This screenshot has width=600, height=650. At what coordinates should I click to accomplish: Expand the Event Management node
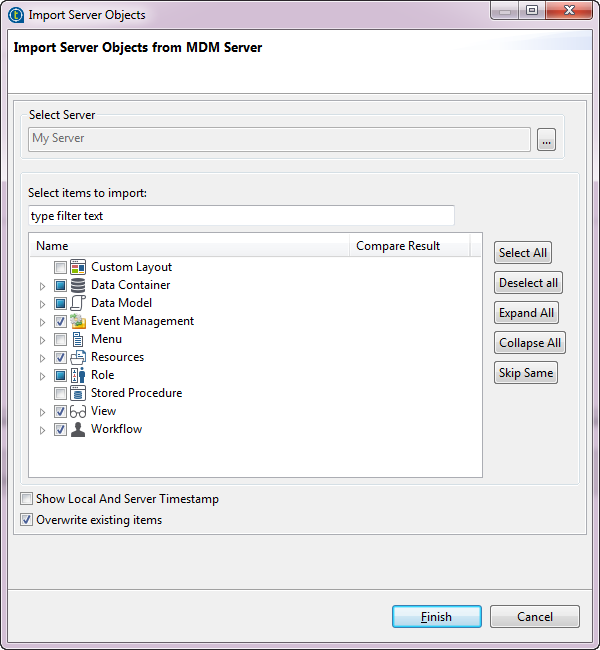(x=42, y=322)
